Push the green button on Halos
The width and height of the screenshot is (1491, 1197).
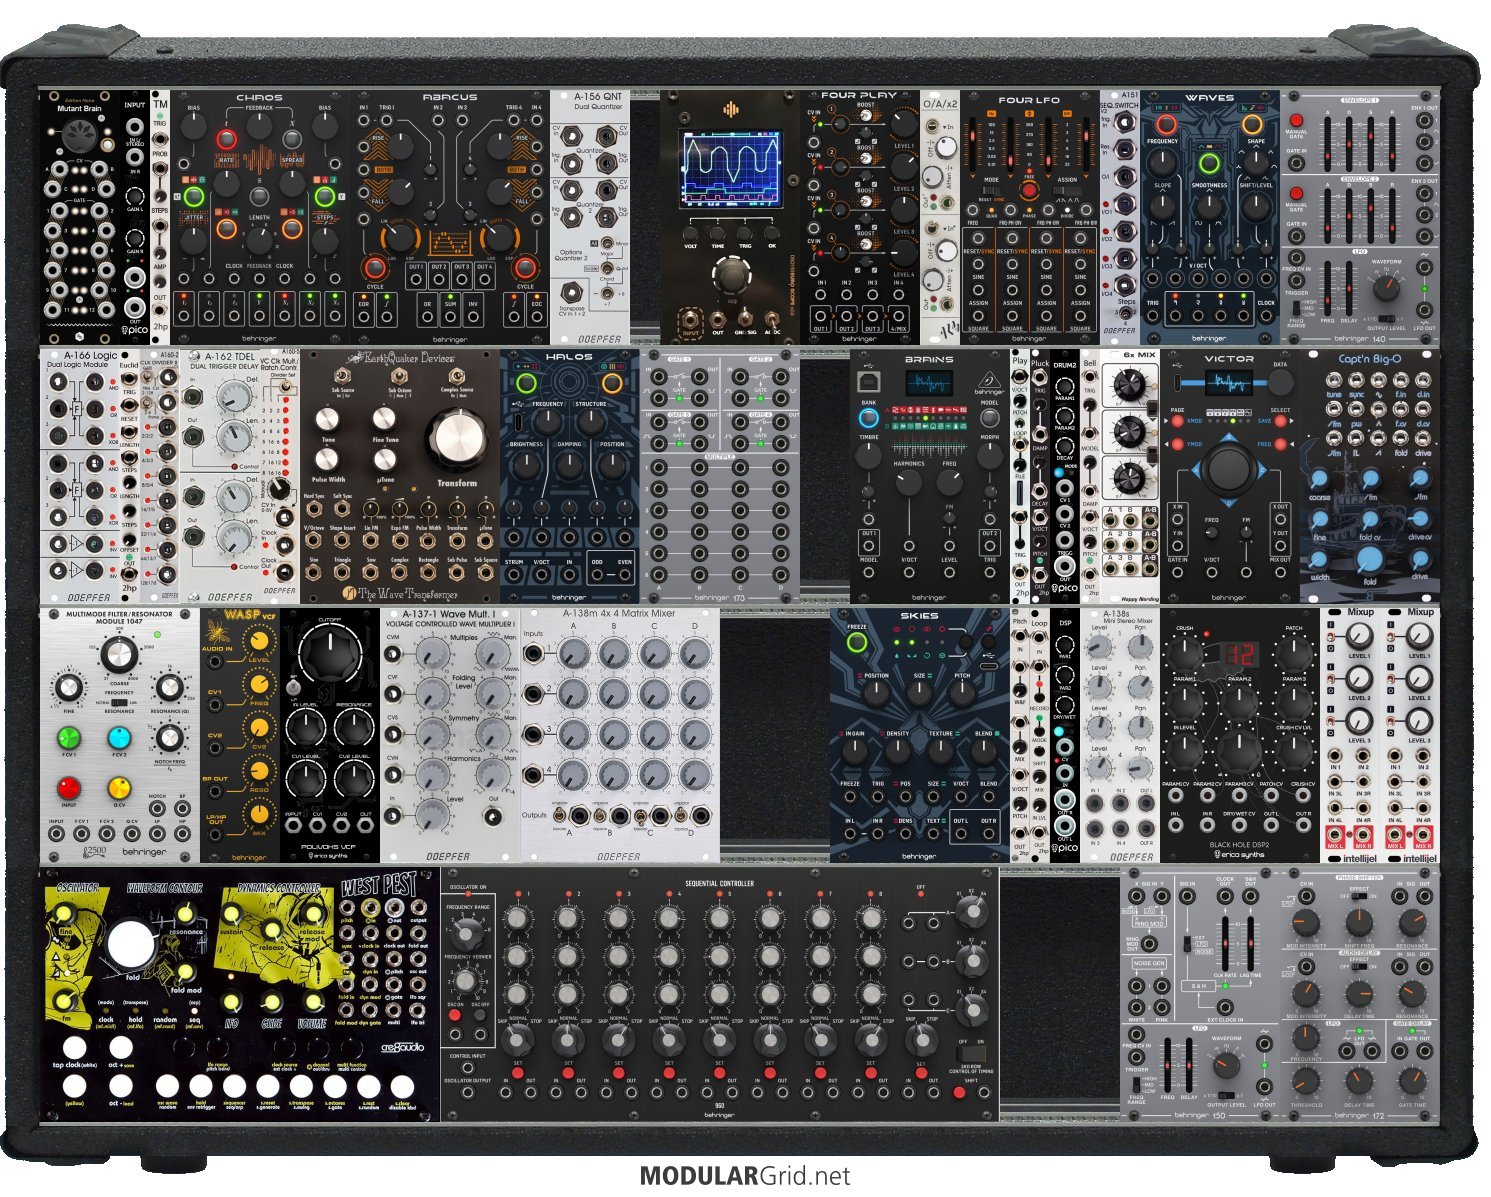point(527,384)
